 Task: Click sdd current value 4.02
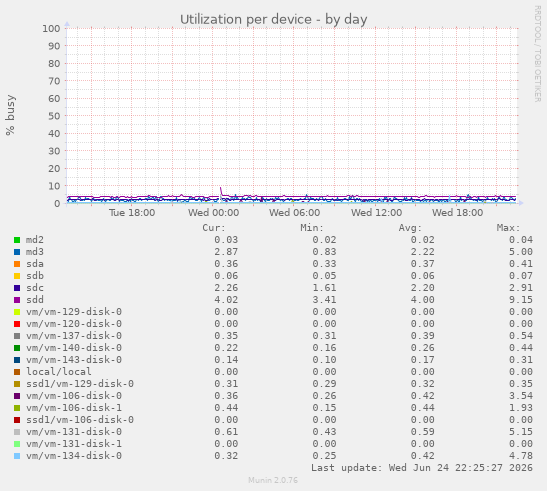[226, 300]
